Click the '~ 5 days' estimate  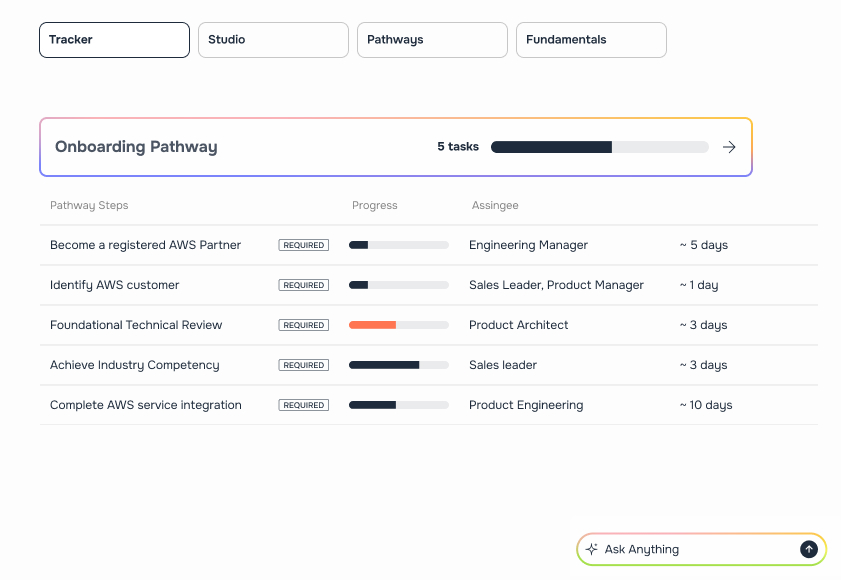704,245
